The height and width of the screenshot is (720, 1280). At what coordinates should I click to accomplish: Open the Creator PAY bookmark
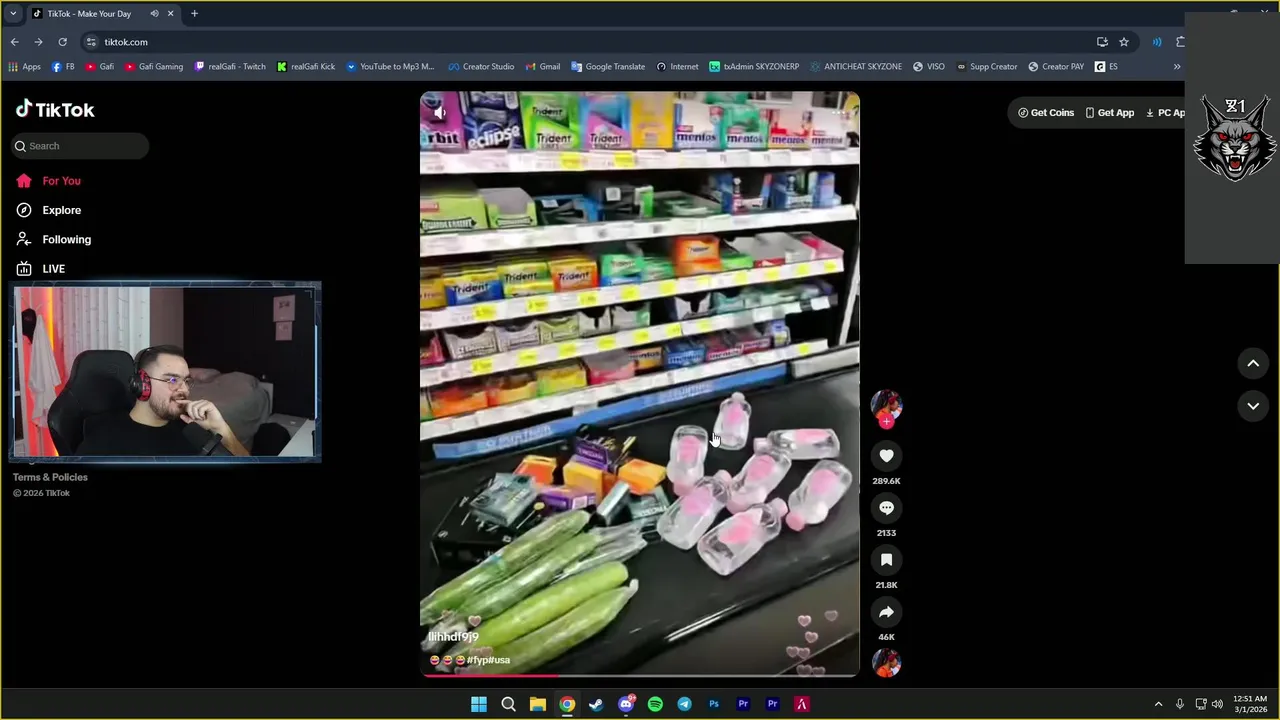pos(1056,67)
